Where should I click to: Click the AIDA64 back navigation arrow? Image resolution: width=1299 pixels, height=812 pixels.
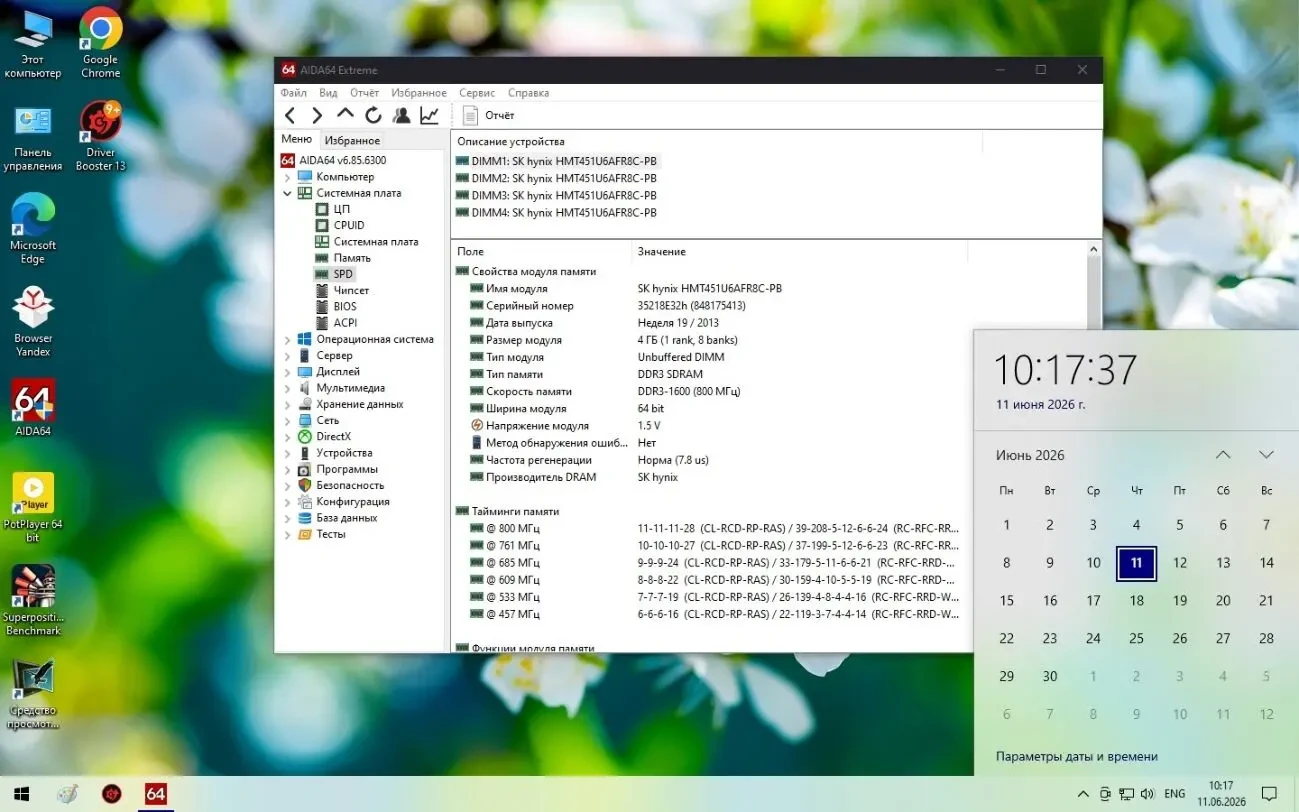click(290, 115)
